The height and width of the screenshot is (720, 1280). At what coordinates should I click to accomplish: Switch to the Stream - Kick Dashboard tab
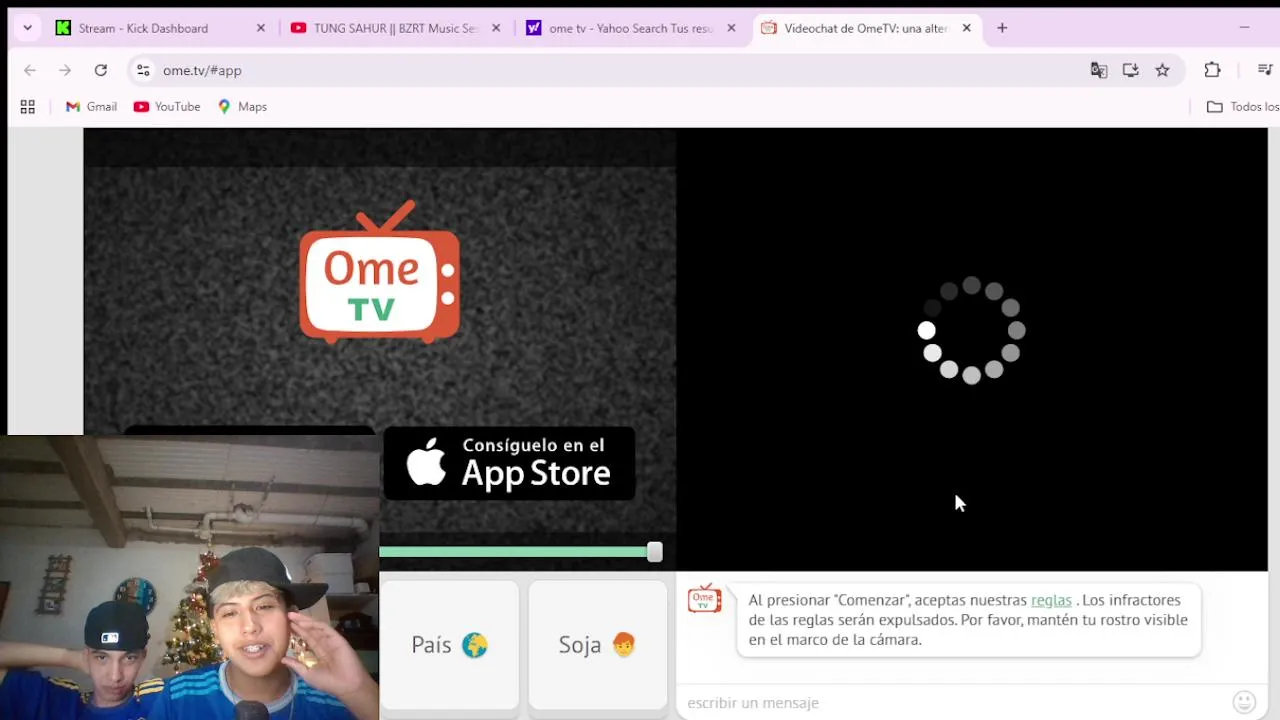160,28
